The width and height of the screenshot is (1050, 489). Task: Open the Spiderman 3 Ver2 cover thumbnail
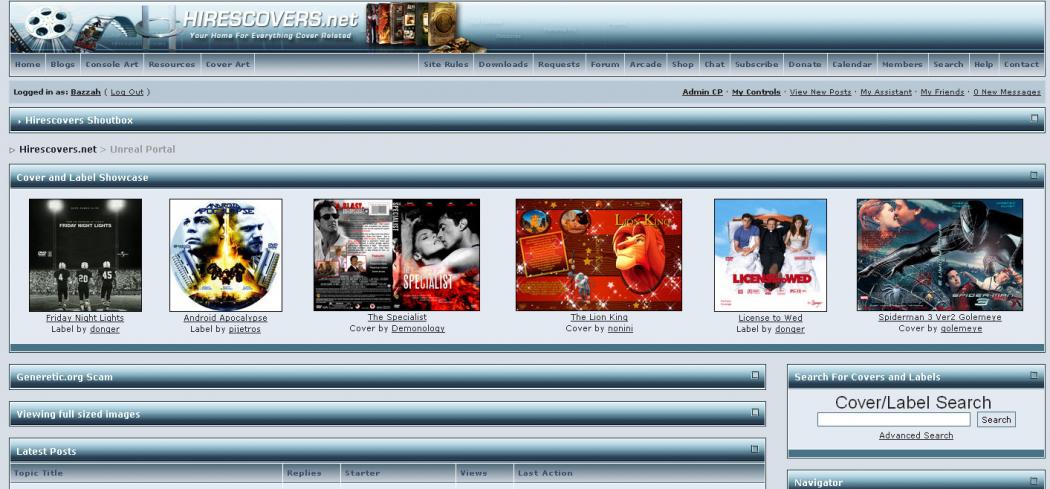939,255
